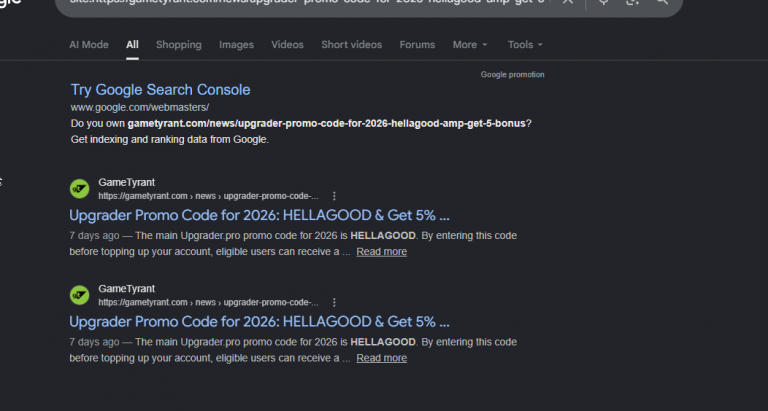Open the three-dot menu of the second result

coord(335,302)
